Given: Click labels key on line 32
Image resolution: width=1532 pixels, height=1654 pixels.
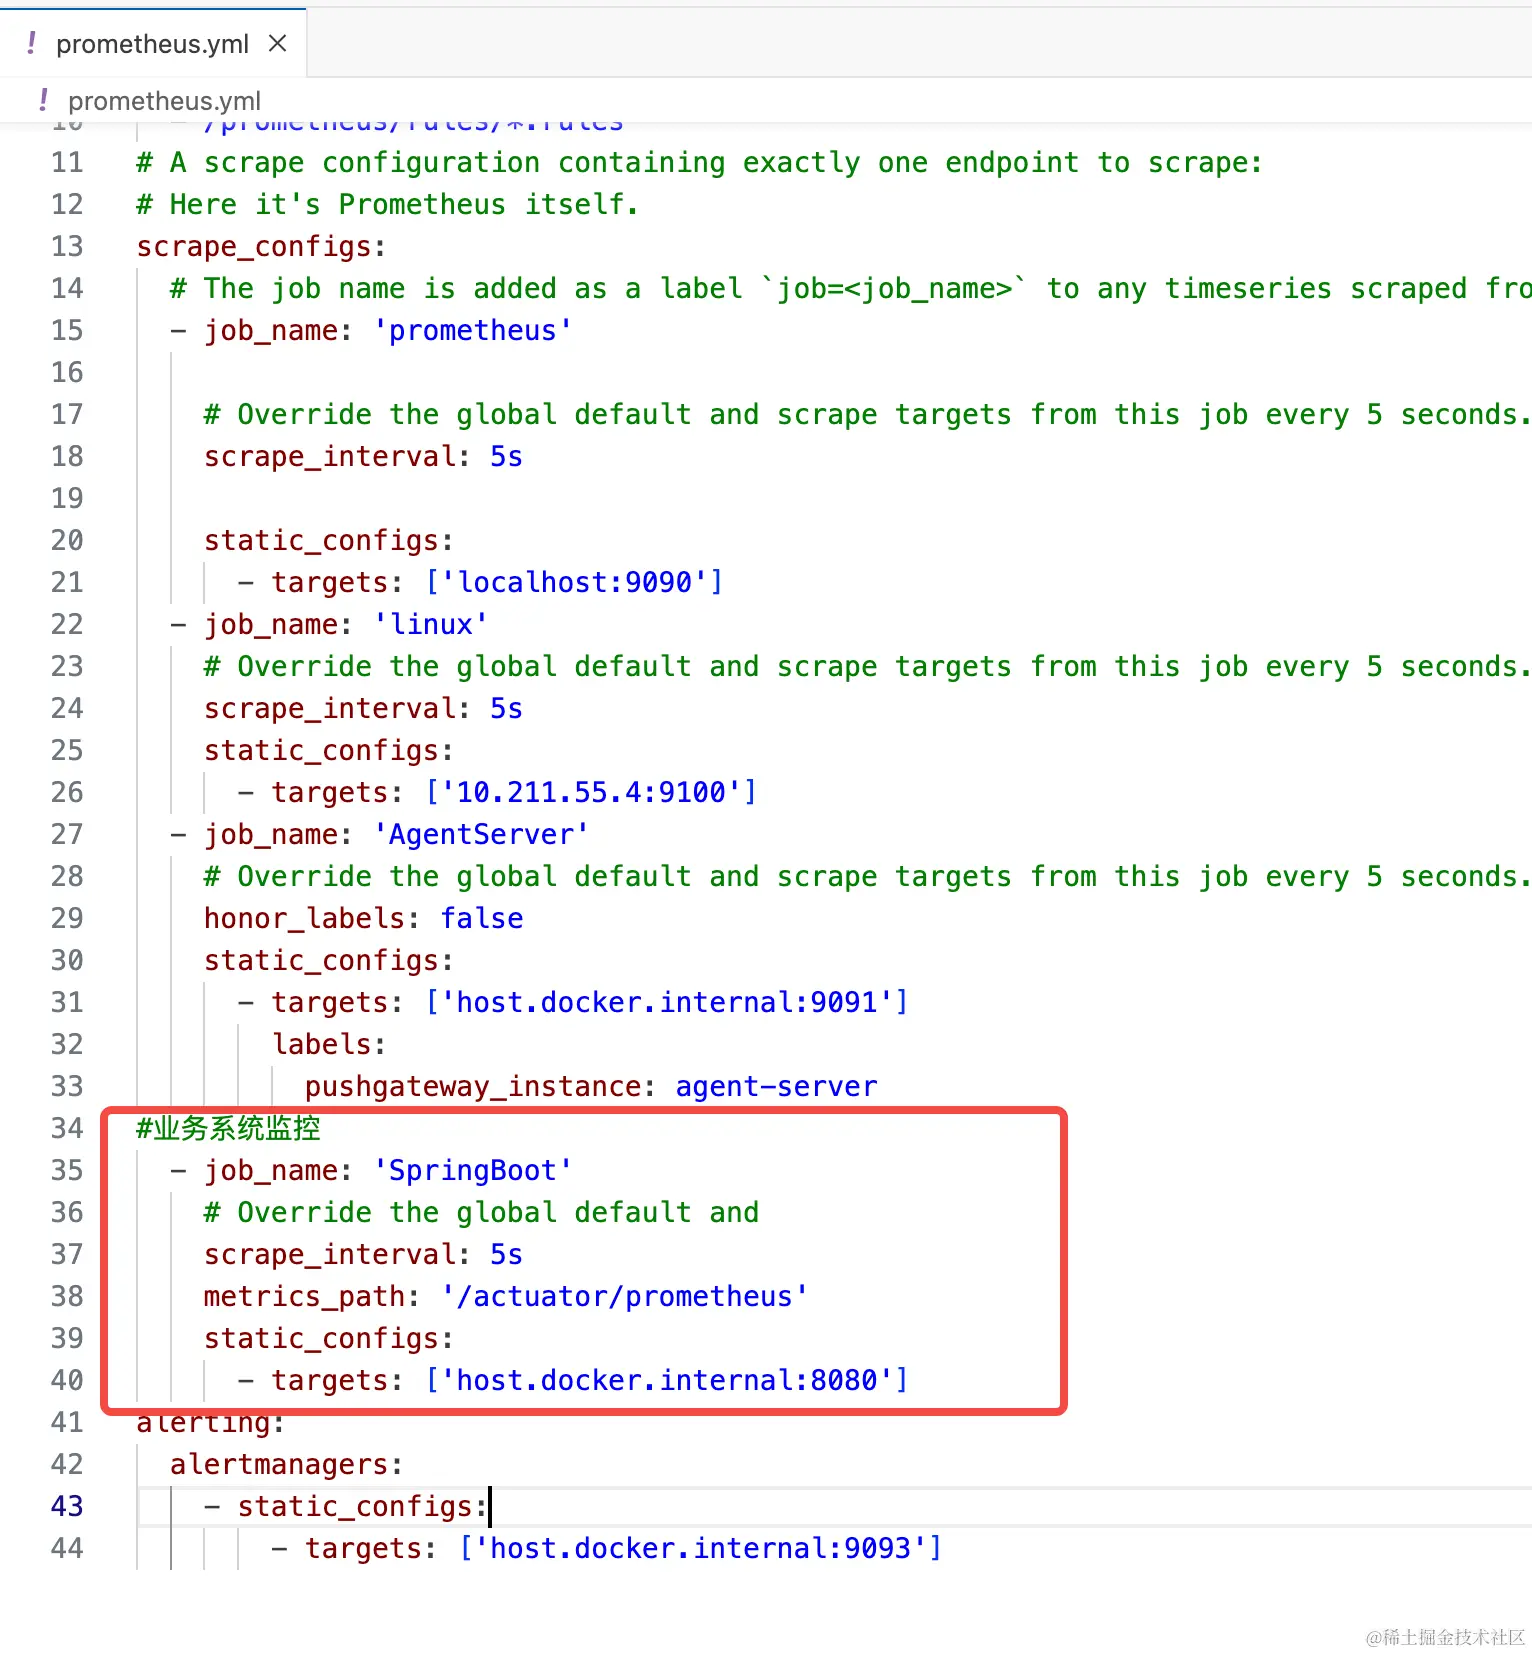Looking at the screenshot, I should (x=321, y=1044).
